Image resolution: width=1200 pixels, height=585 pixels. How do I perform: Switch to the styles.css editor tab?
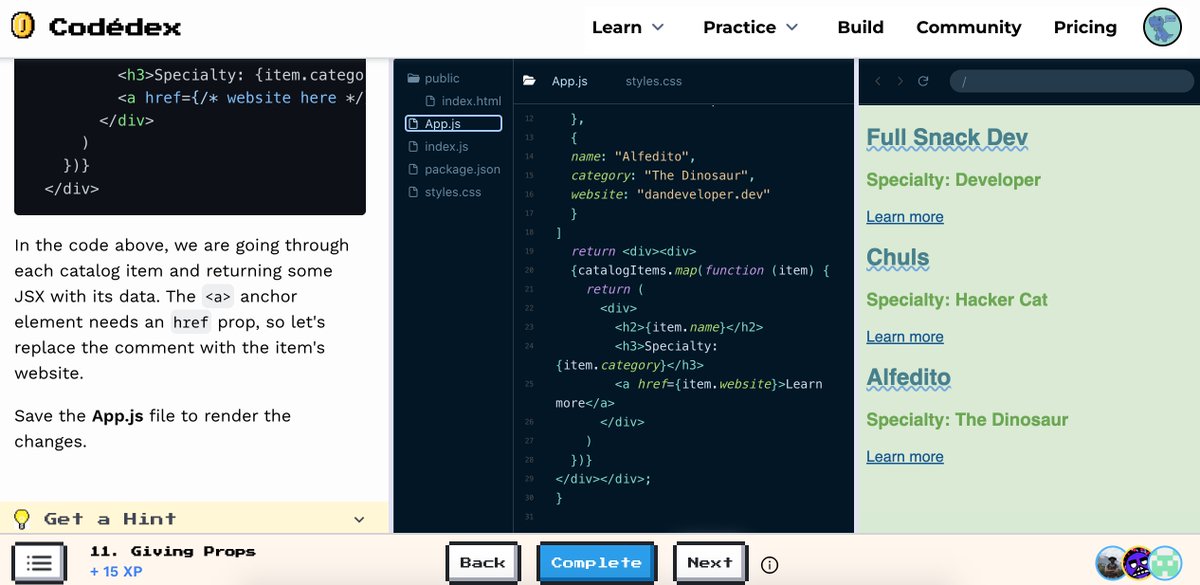coord(653,81)
